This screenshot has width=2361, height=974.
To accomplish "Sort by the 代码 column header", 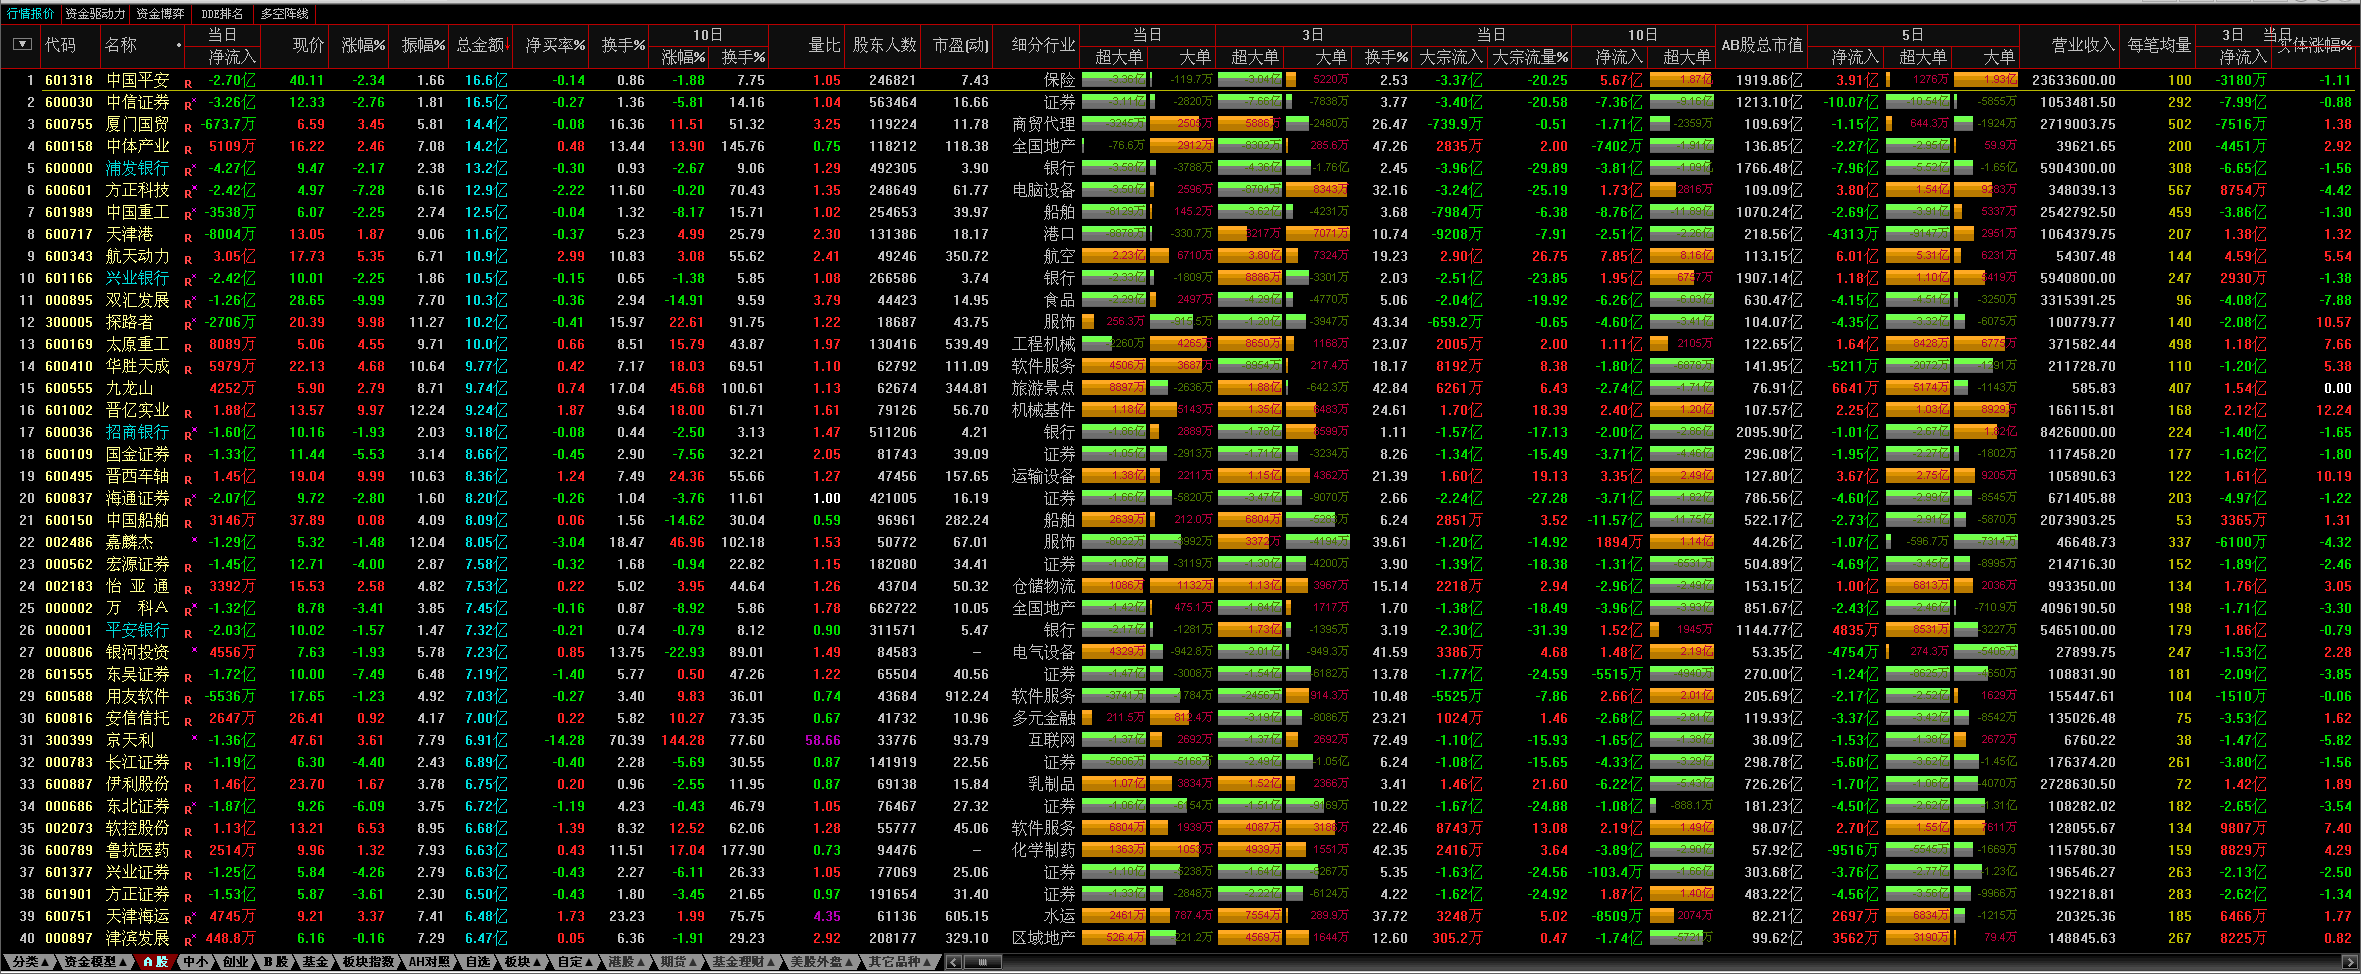I will coord(60,45).
